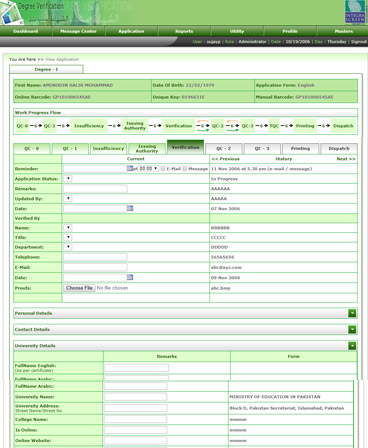Click the Choose File button for Proofs
Screen dimensions: 368x448
79,288
